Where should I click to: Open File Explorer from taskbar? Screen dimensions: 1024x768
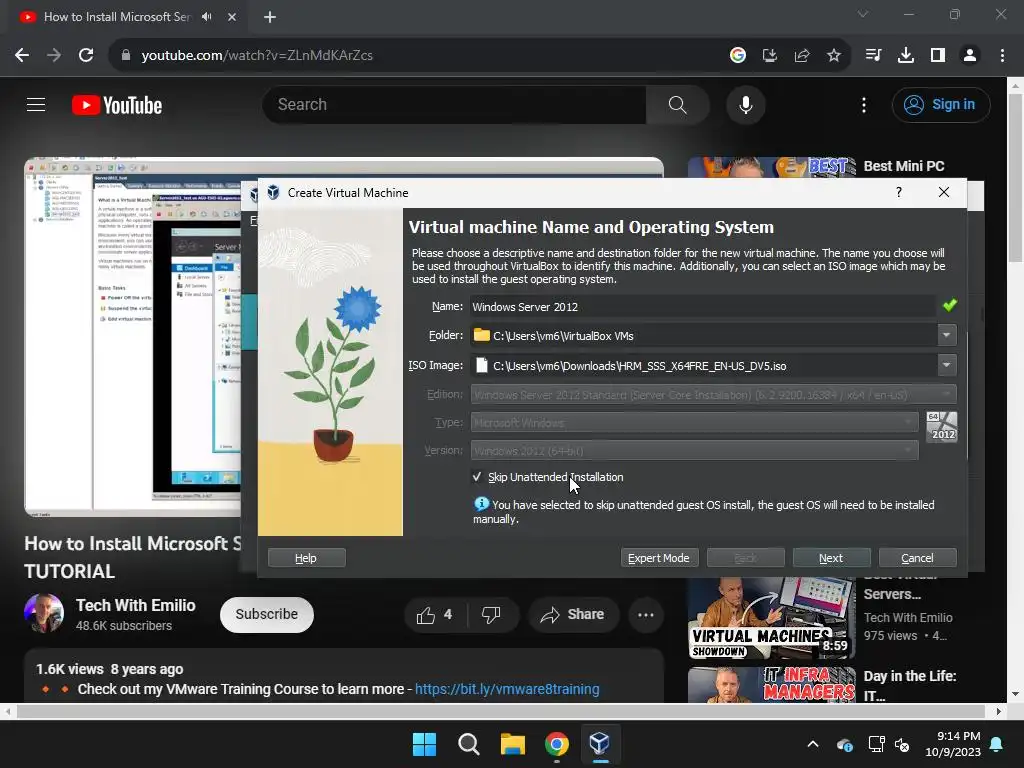[x=513, y=743]
